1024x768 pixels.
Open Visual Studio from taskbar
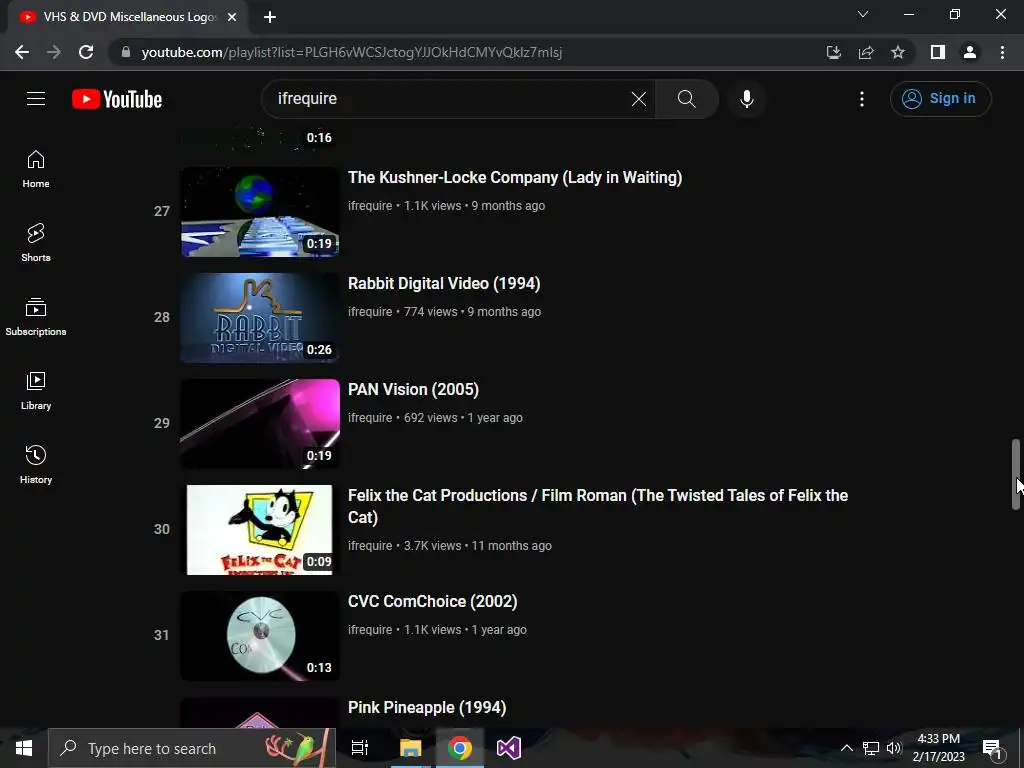point(509,748)
